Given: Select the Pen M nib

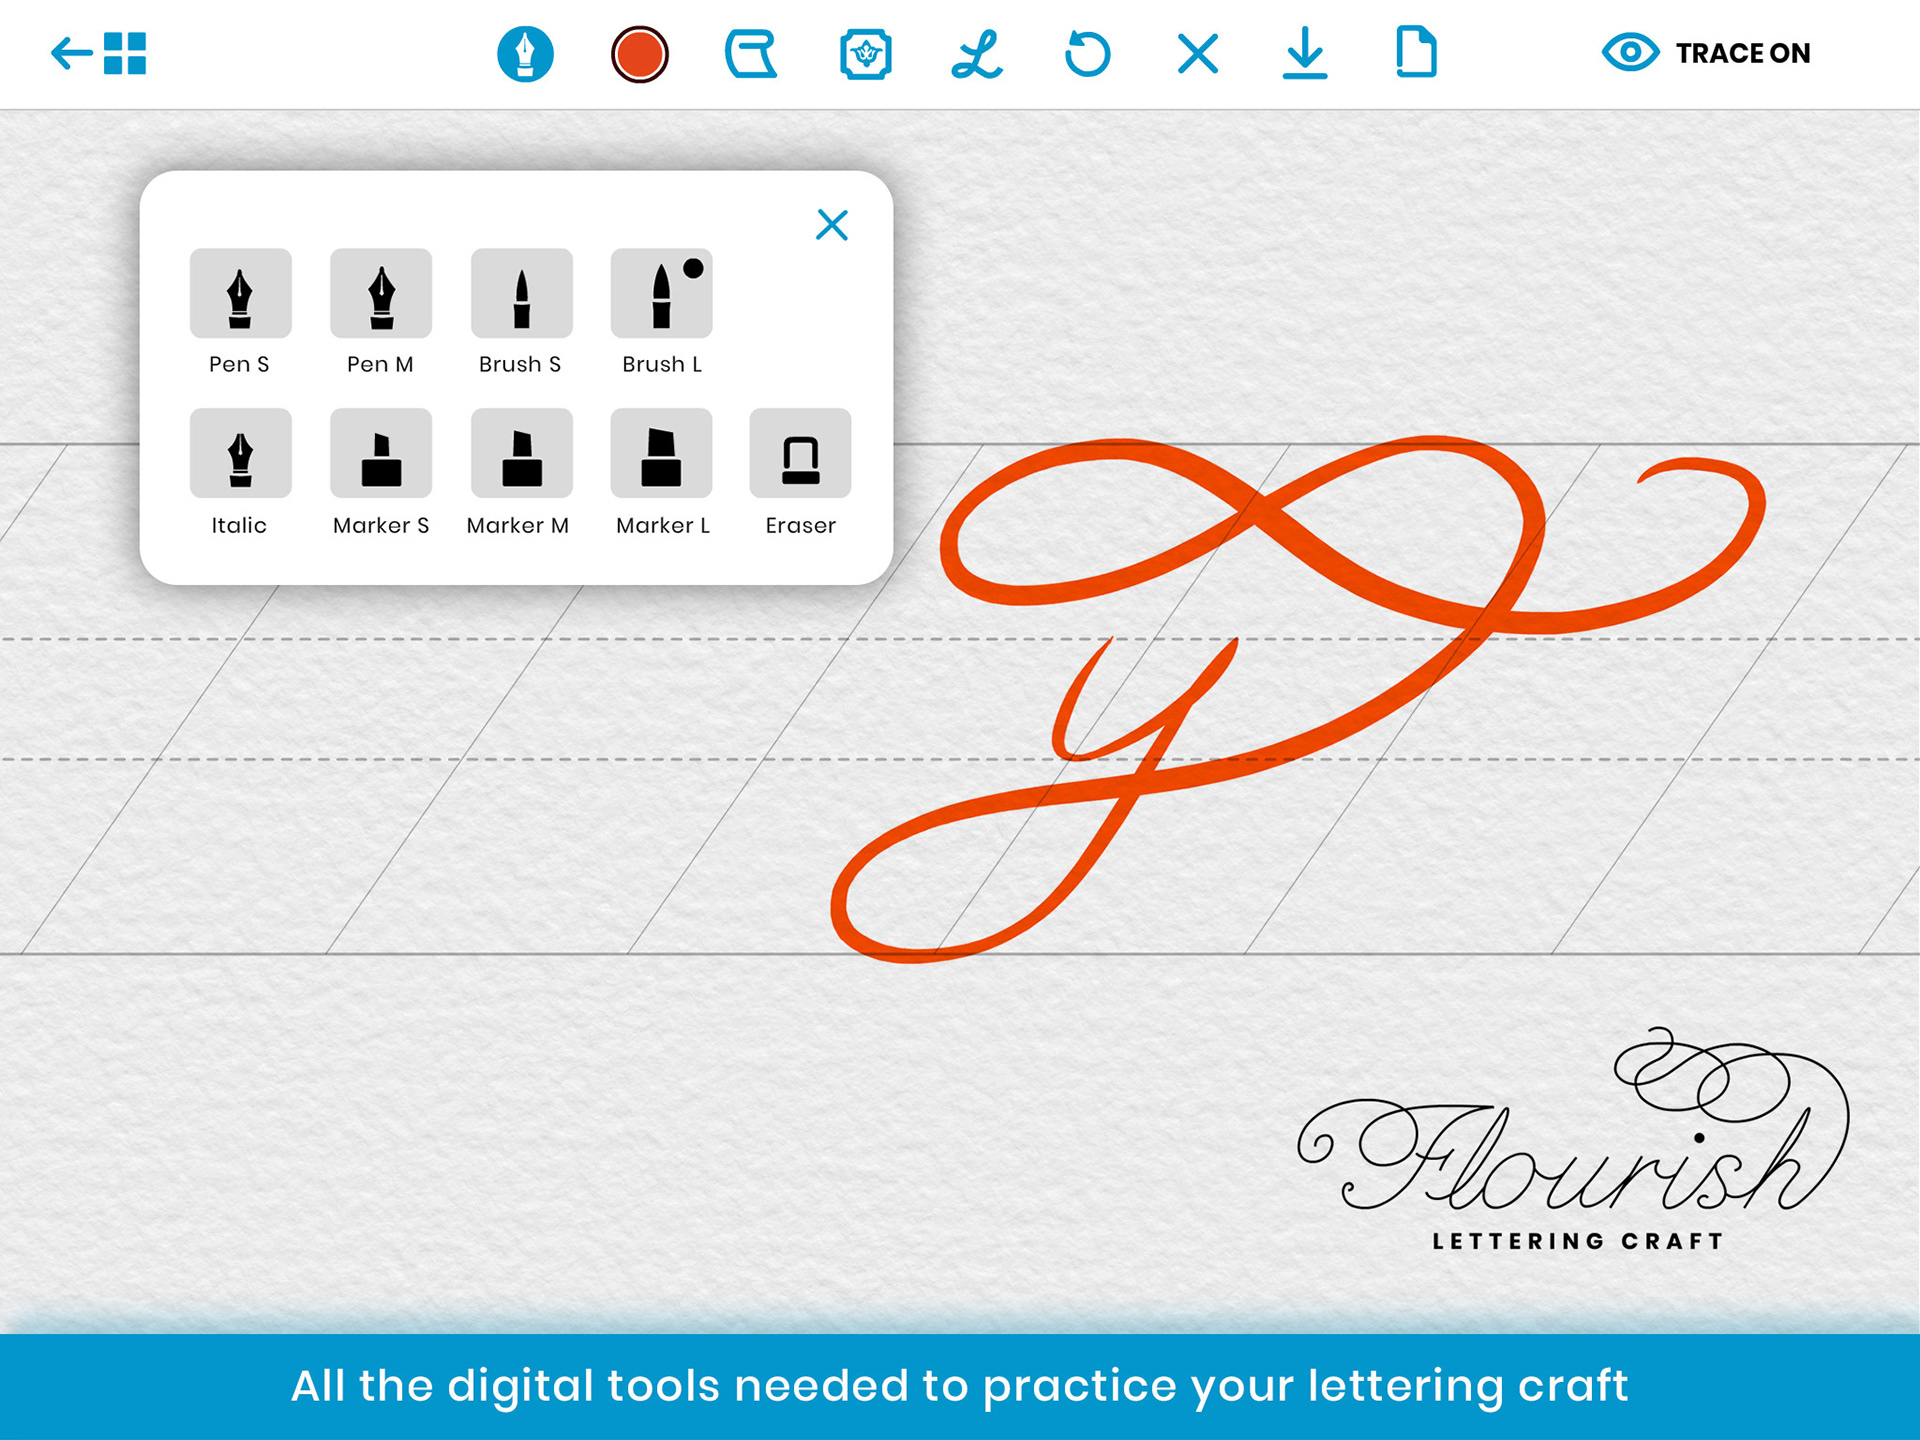Looking at the screenshot, I should tap(380, 293).
